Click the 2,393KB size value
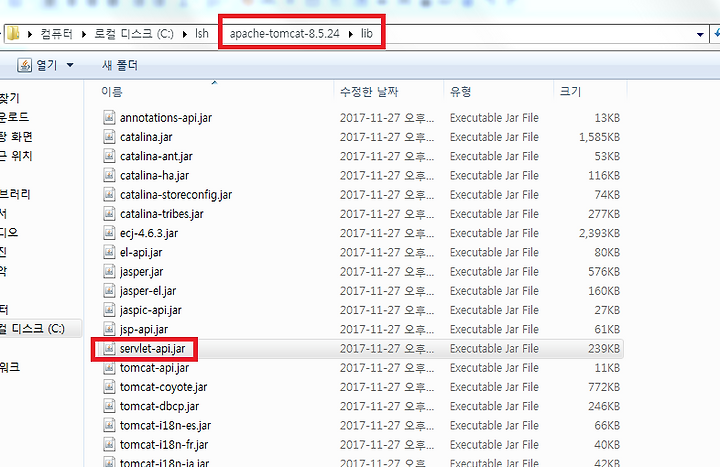The height and width of the screenshot is (467, 720). pos(599,234)
